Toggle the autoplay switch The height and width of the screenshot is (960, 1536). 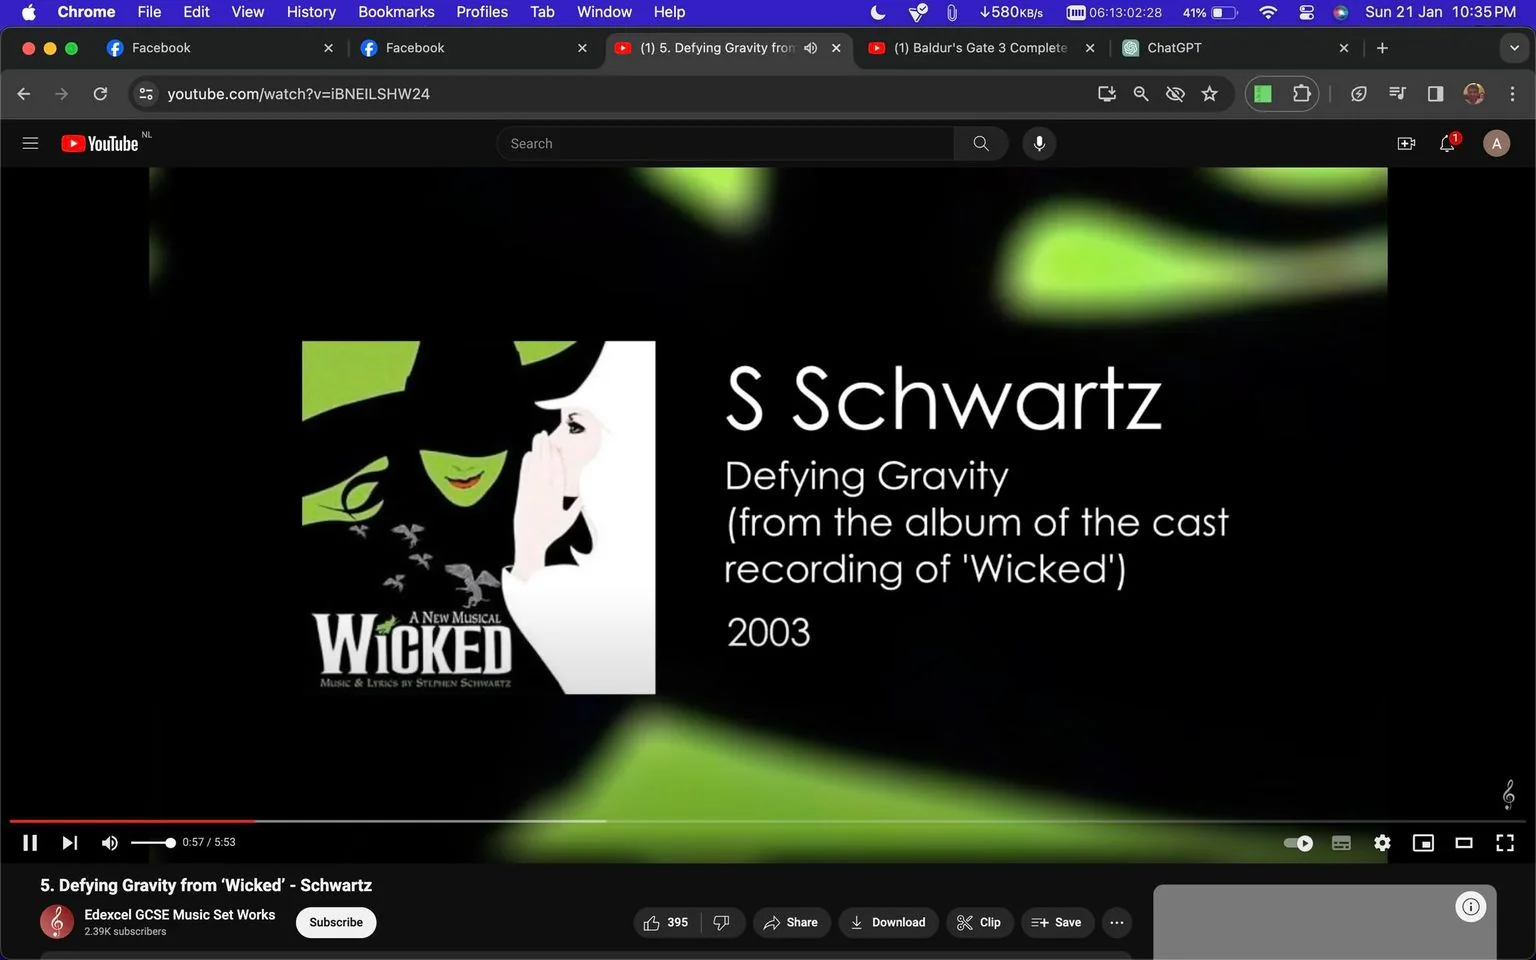[1298, 843]
